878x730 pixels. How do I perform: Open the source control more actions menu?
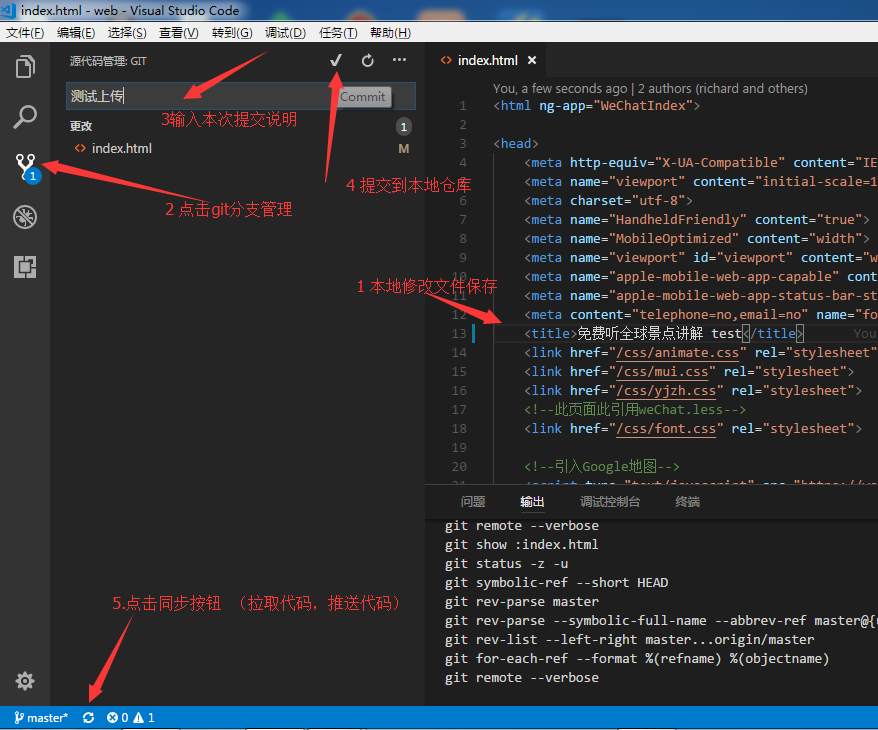(399, 60)
